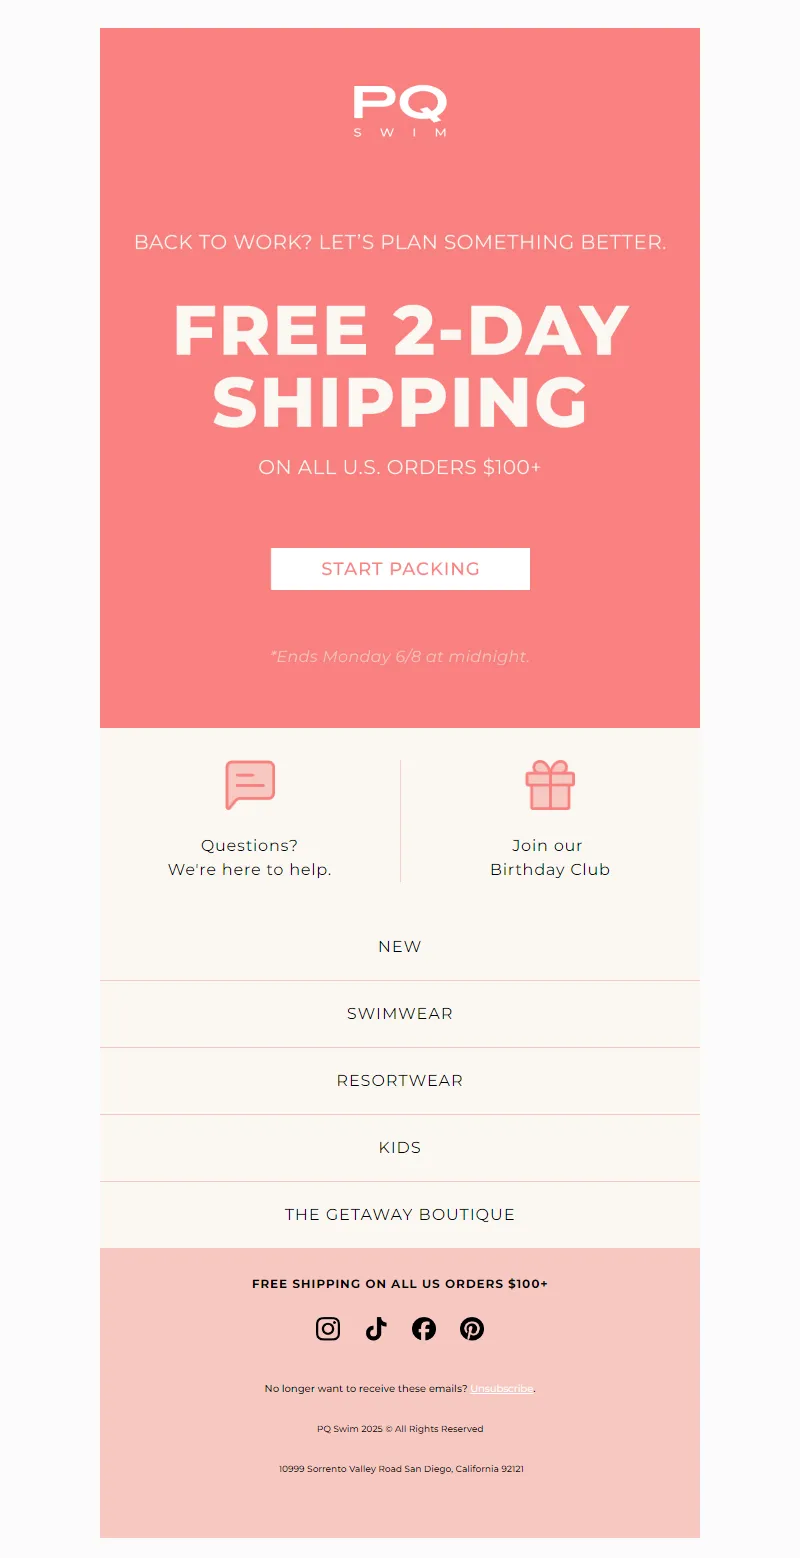Go to the SWIMWEAR category
The height and width of the screenshot is (1558, 800).
(x=400, y=1014)
